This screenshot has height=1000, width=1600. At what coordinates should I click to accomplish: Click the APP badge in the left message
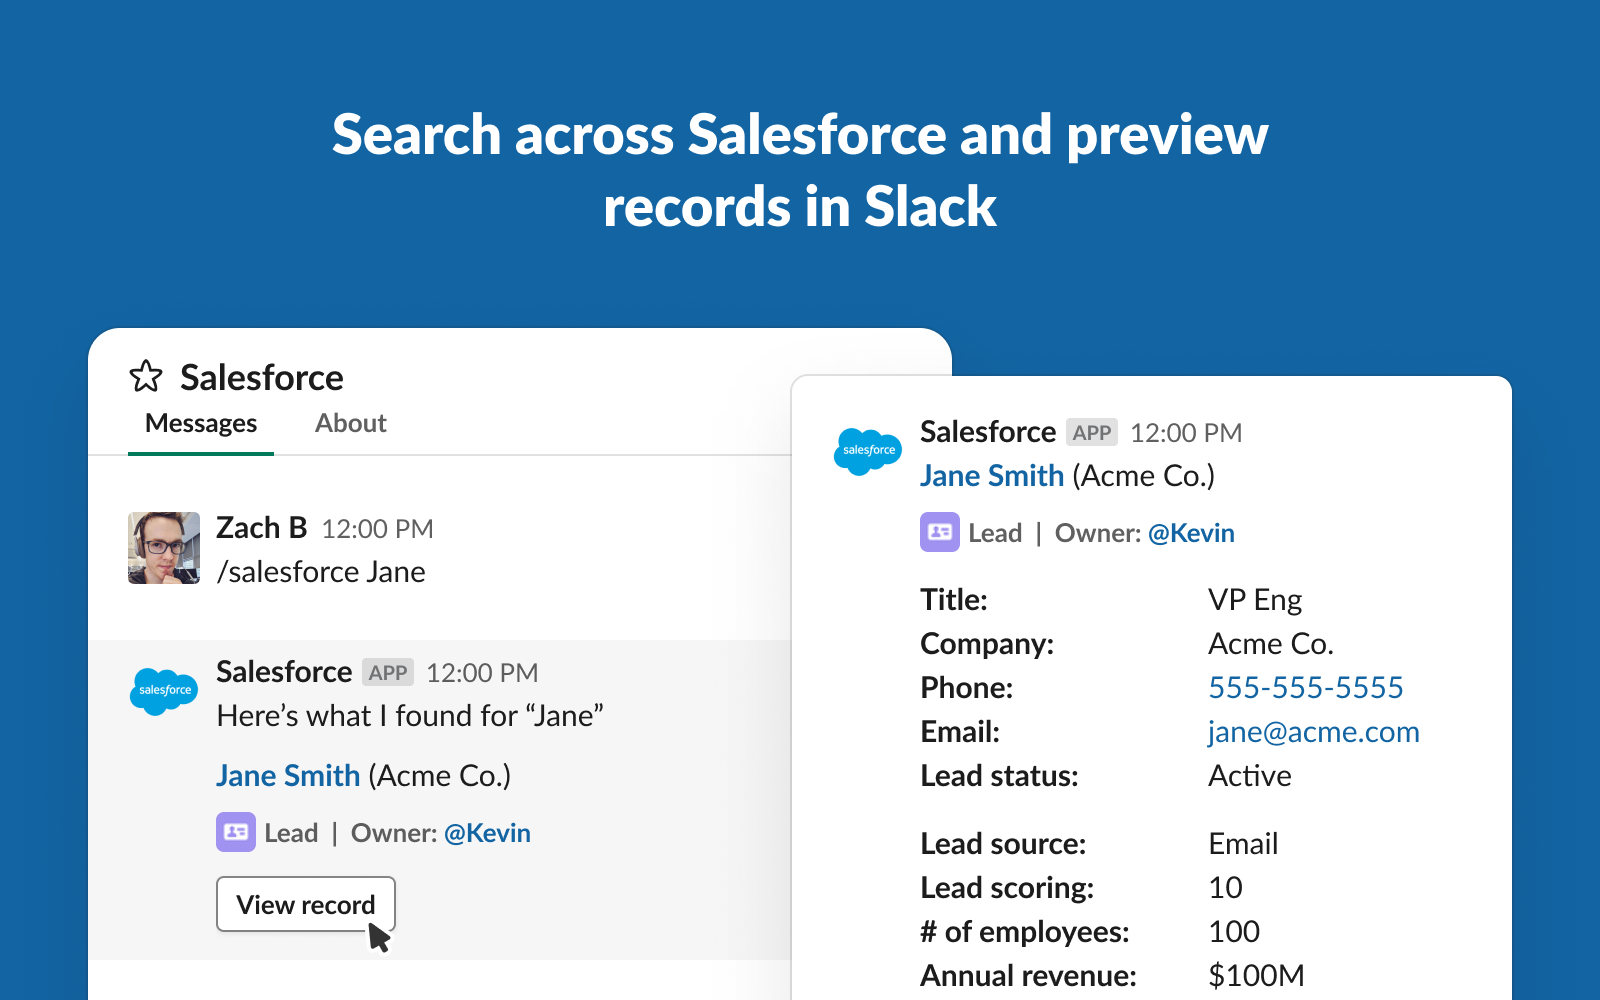click(x=388, y=673)
